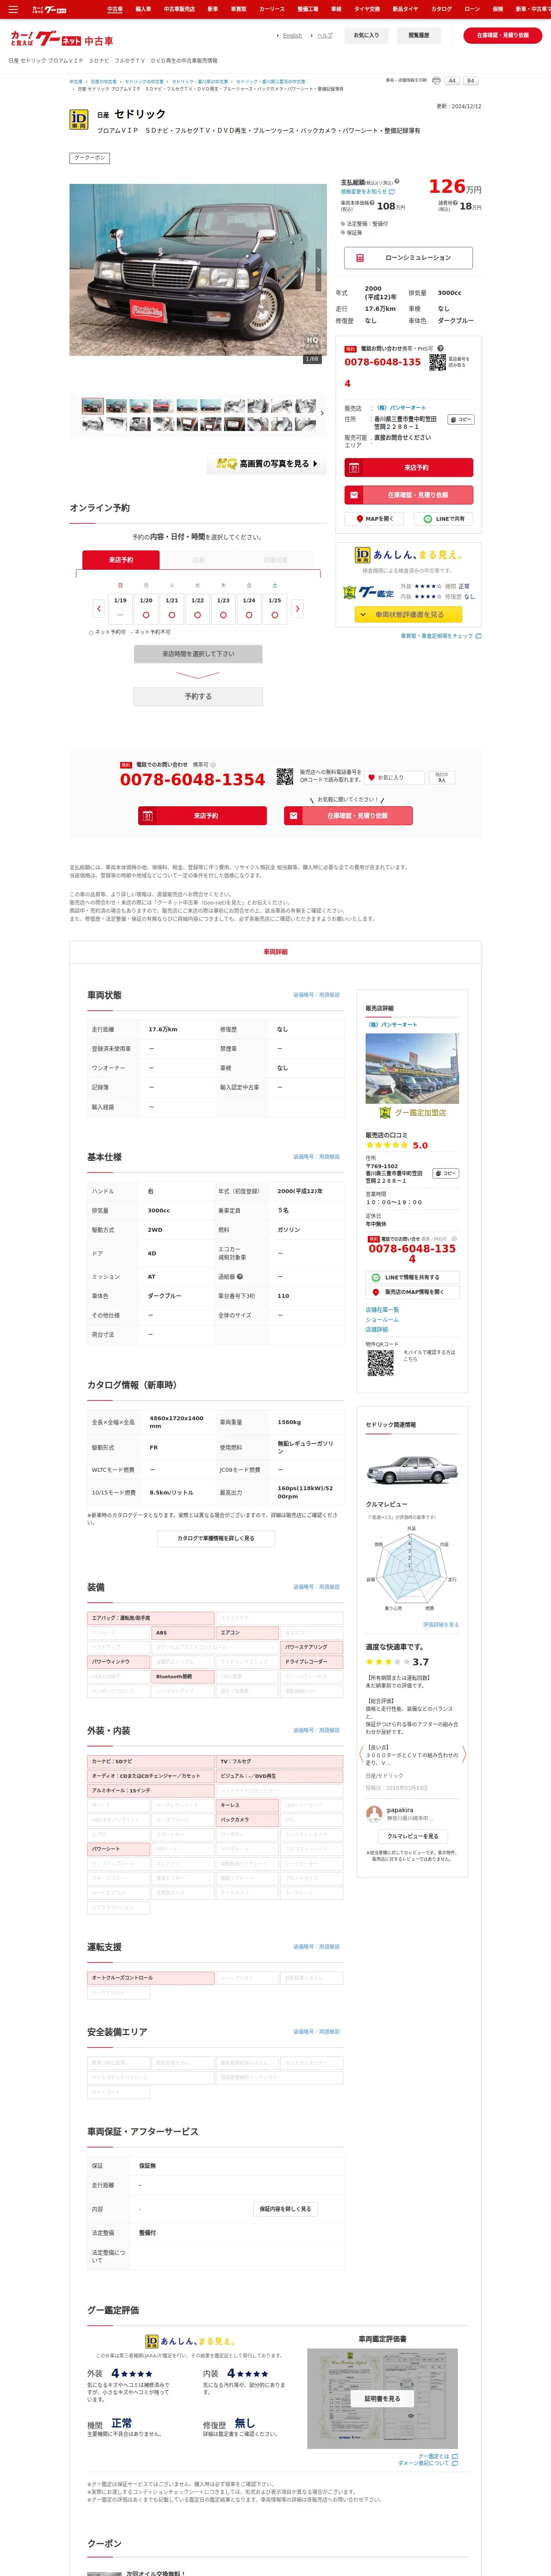551x2576 pixels.
Task: Click the Goo-net 中古車 logo
Action: [62, 39]
